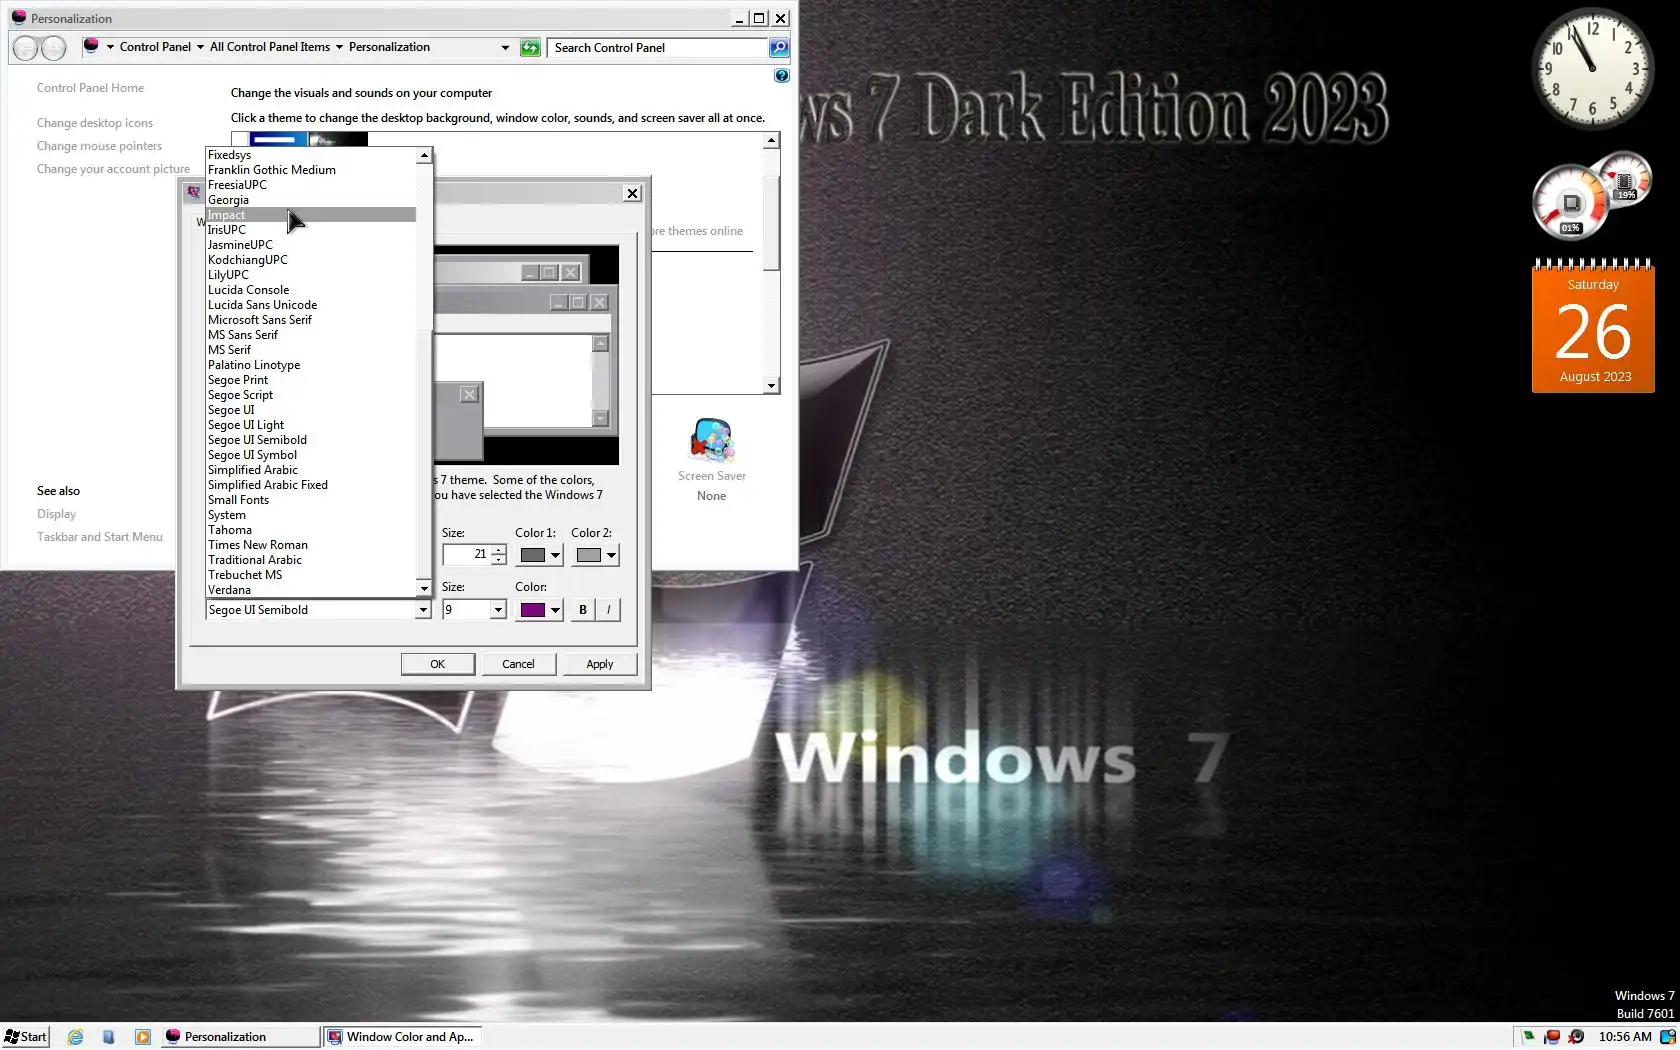Screen dimensions: 1680x1050
Task: Switch to Personalization taskbar button
Action: click(x=240, y=1037)
